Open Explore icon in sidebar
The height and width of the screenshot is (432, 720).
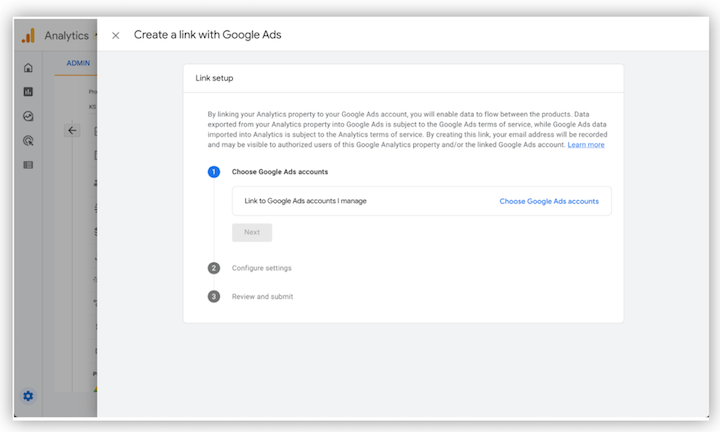28,116
